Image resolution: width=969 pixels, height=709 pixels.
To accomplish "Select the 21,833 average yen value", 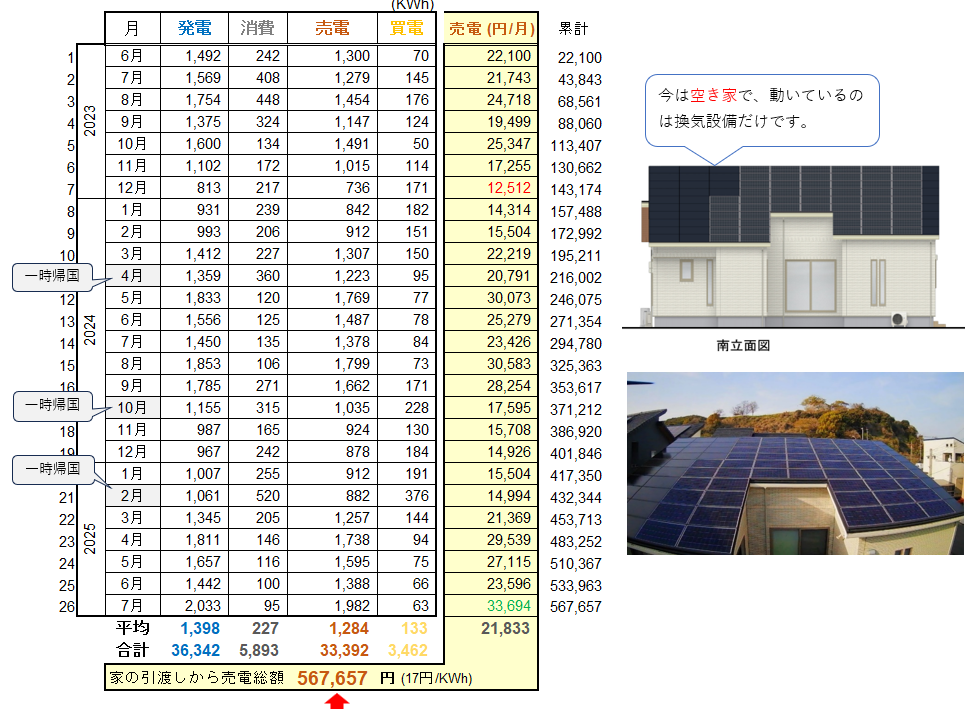I will coord(506,629).
